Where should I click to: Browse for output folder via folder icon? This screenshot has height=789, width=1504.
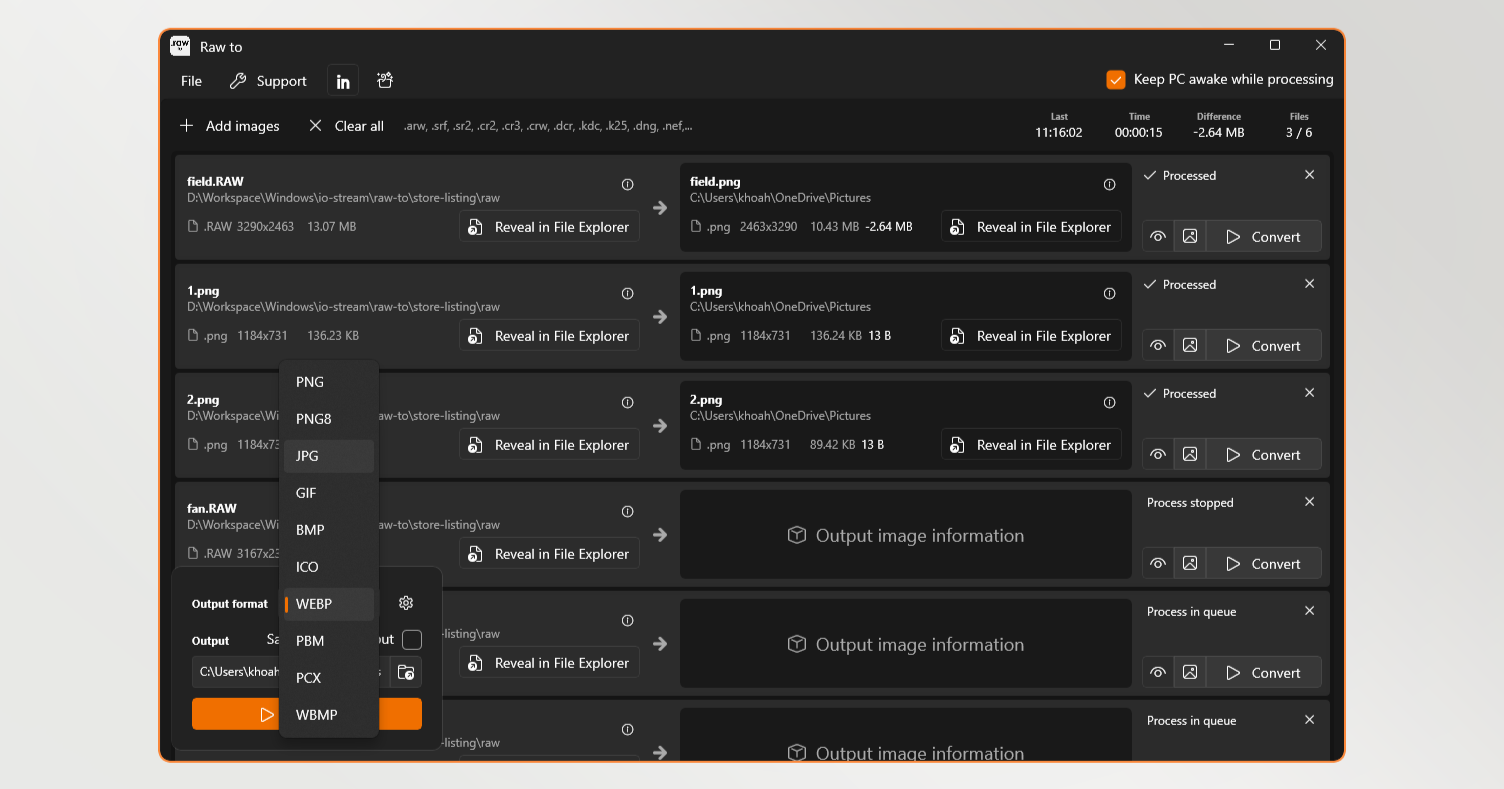tap(406, 672)
